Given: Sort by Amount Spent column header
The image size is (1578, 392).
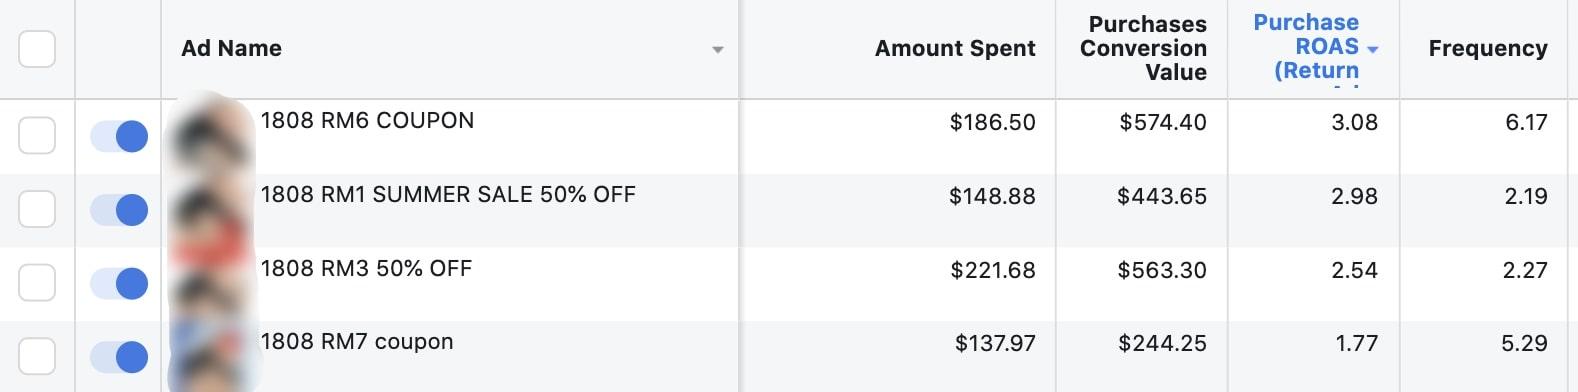Looking at the screenshot, I should pyautogui.click(x=955, y=48).
